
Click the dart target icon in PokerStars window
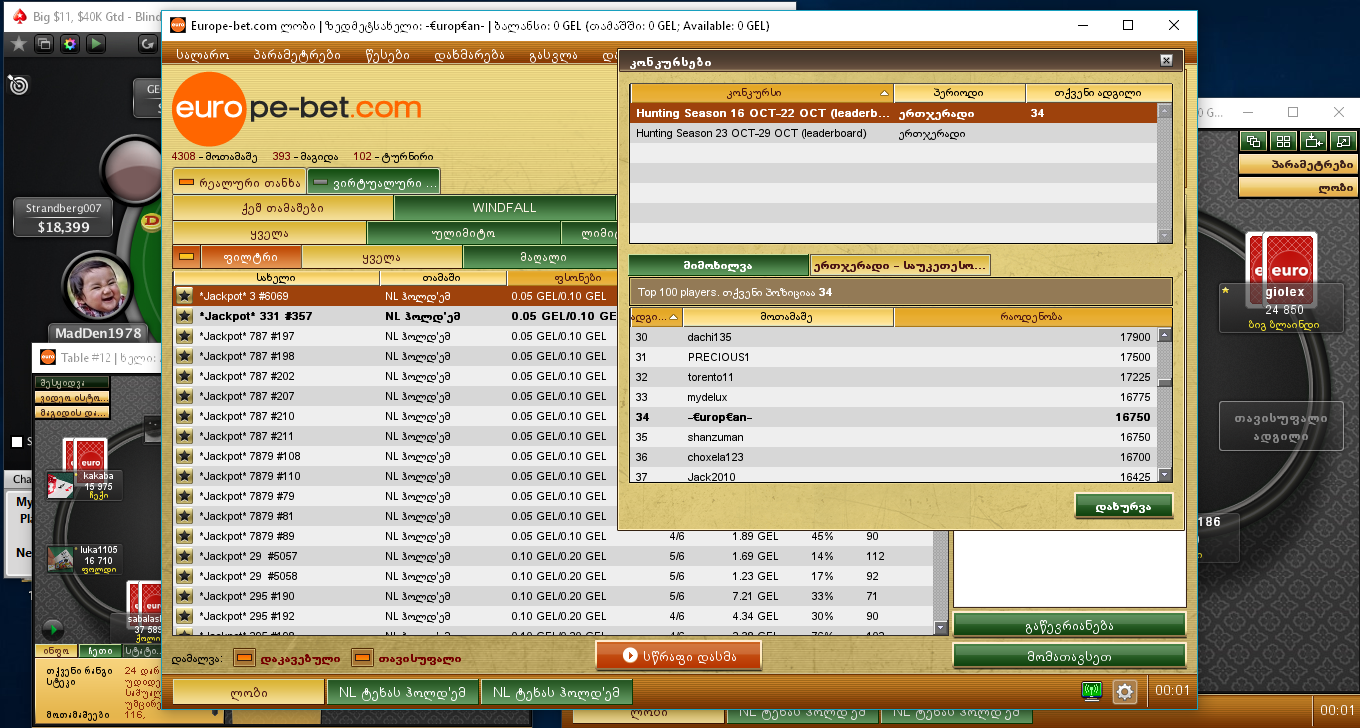point(18,86)
